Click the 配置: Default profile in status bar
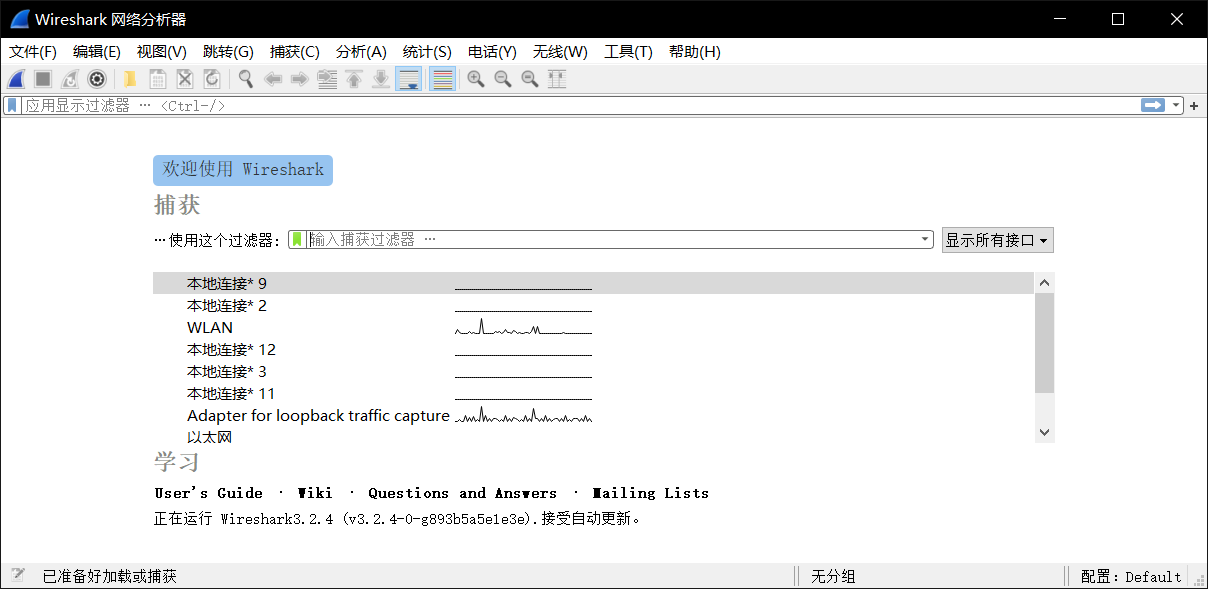 [x=1131, y=577]
